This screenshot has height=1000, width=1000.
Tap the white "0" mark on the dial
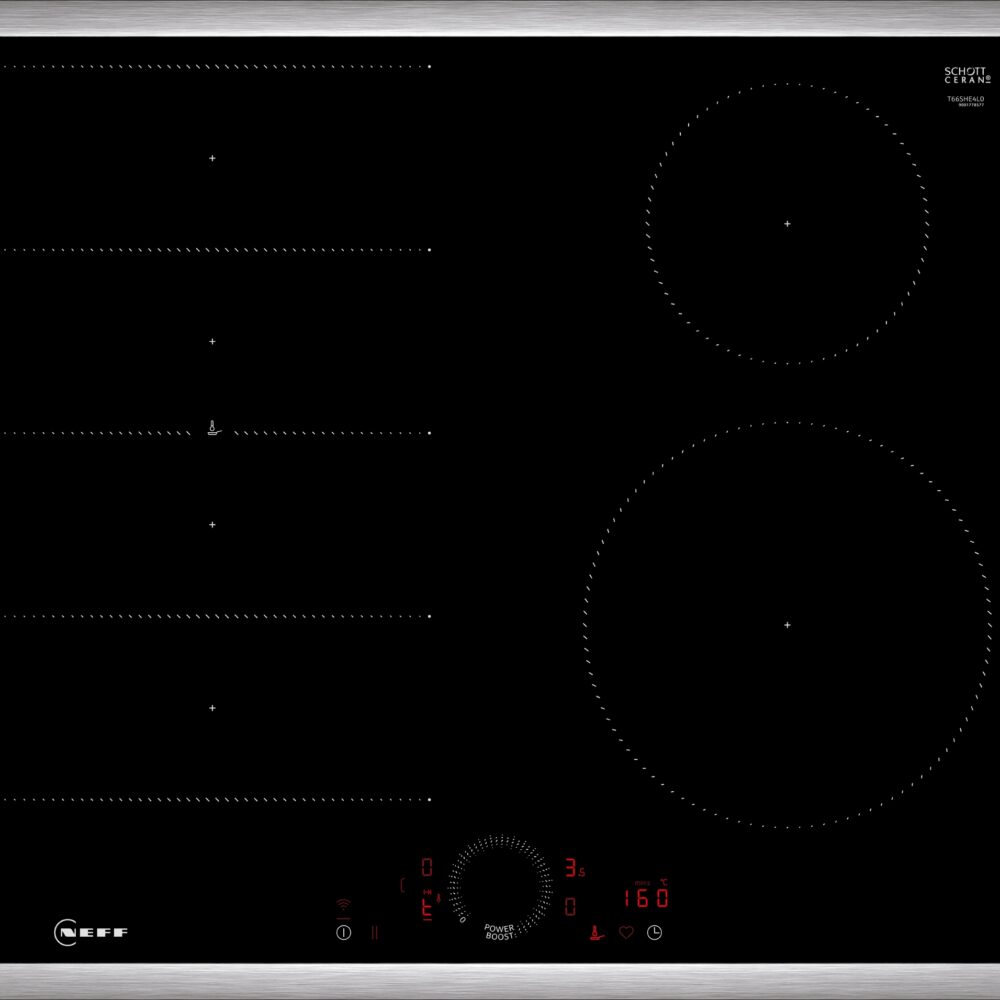click(x=462, y=919)
